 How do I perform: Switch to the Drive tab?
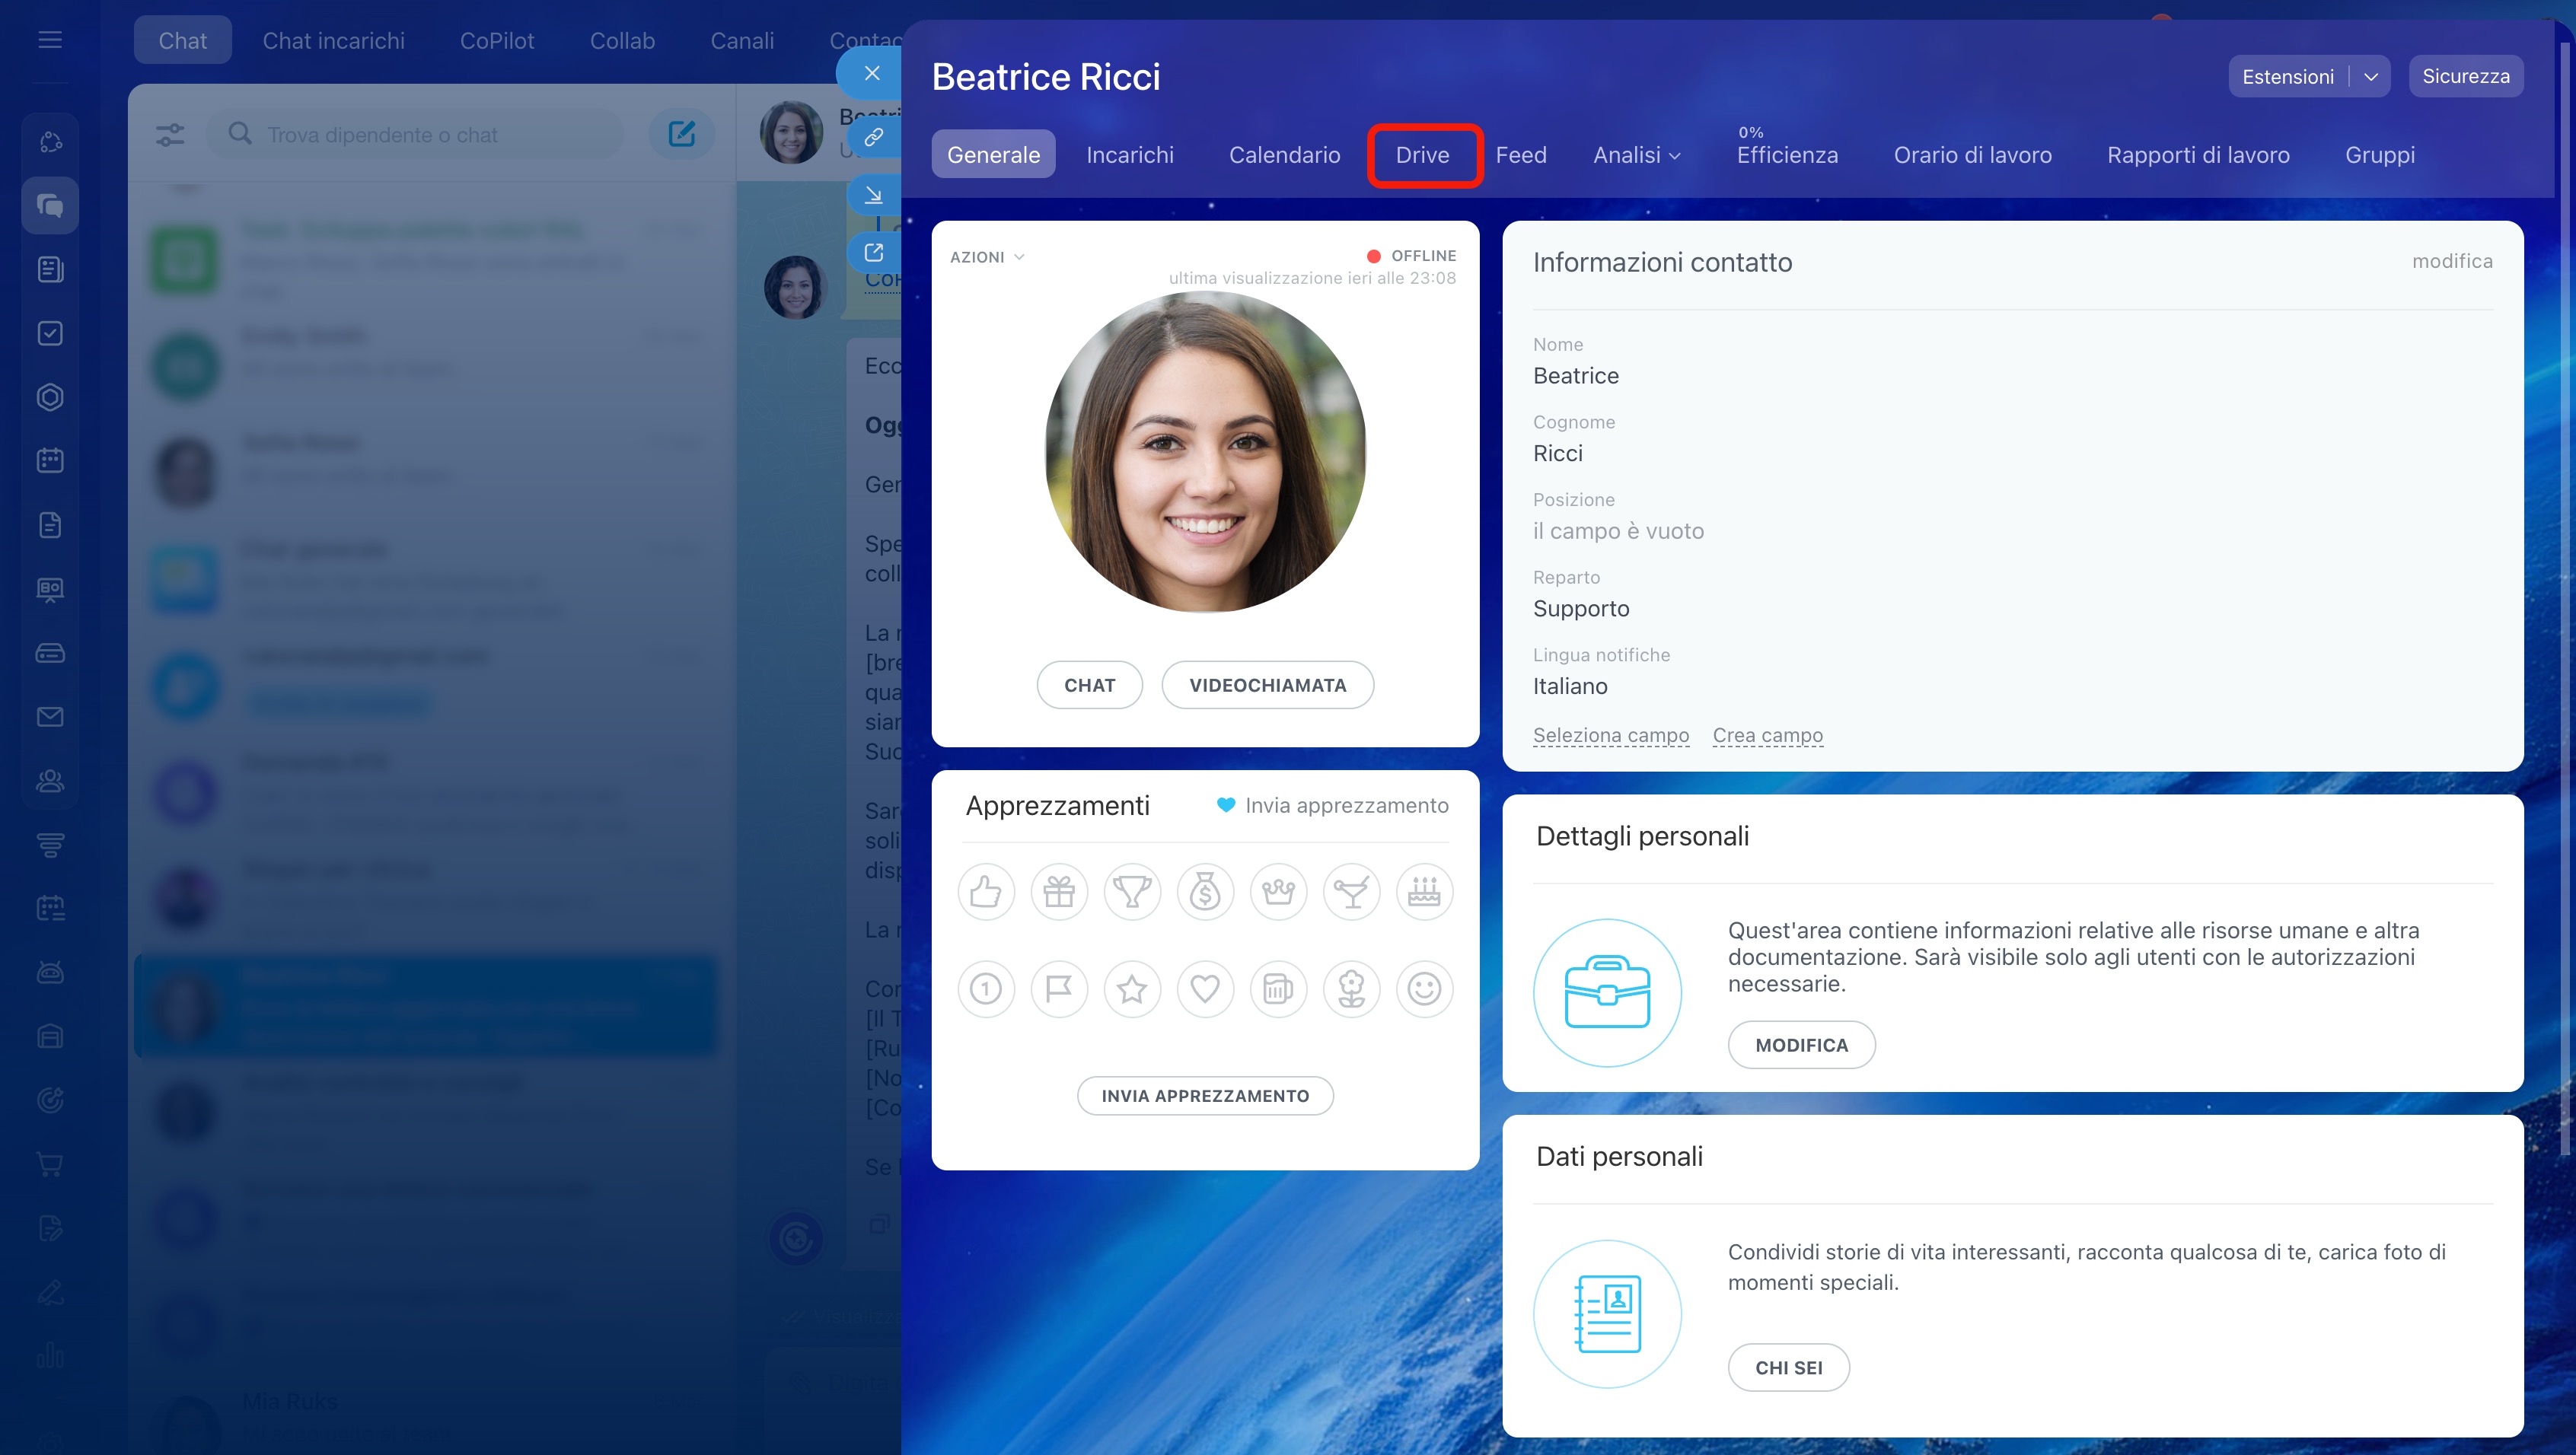click(x=1422, y=155)
